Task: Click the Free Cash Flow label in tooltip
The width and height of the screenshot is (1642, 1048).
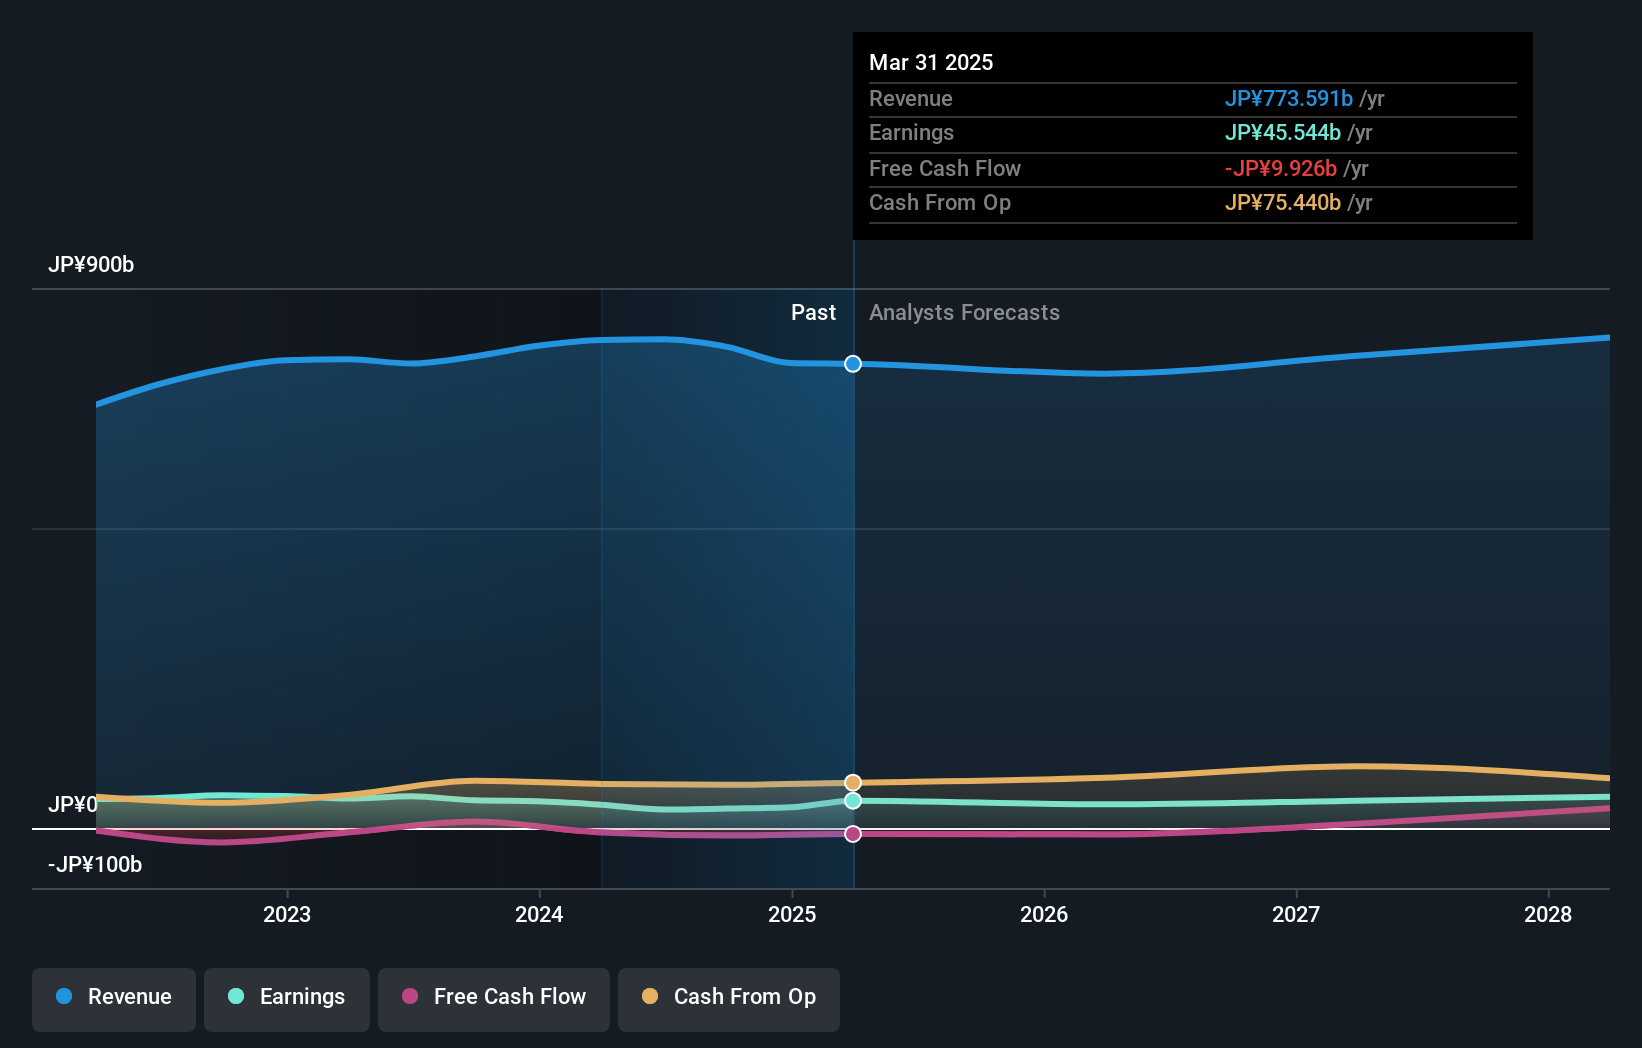Action: click(x=945, y=168)
